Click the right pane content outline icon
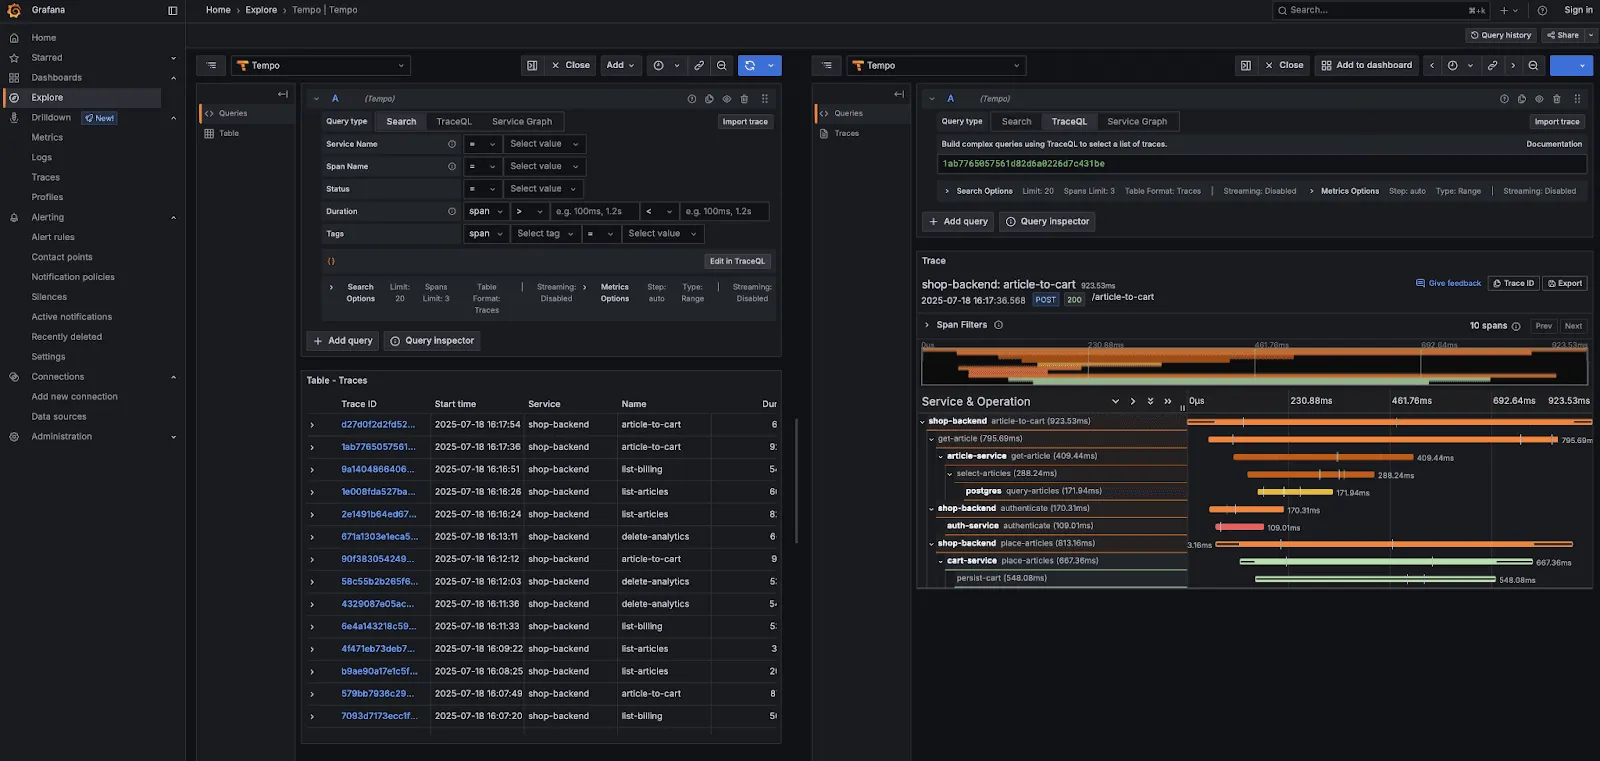Screen dimensions: 1600x761 (x=827, y=66)
